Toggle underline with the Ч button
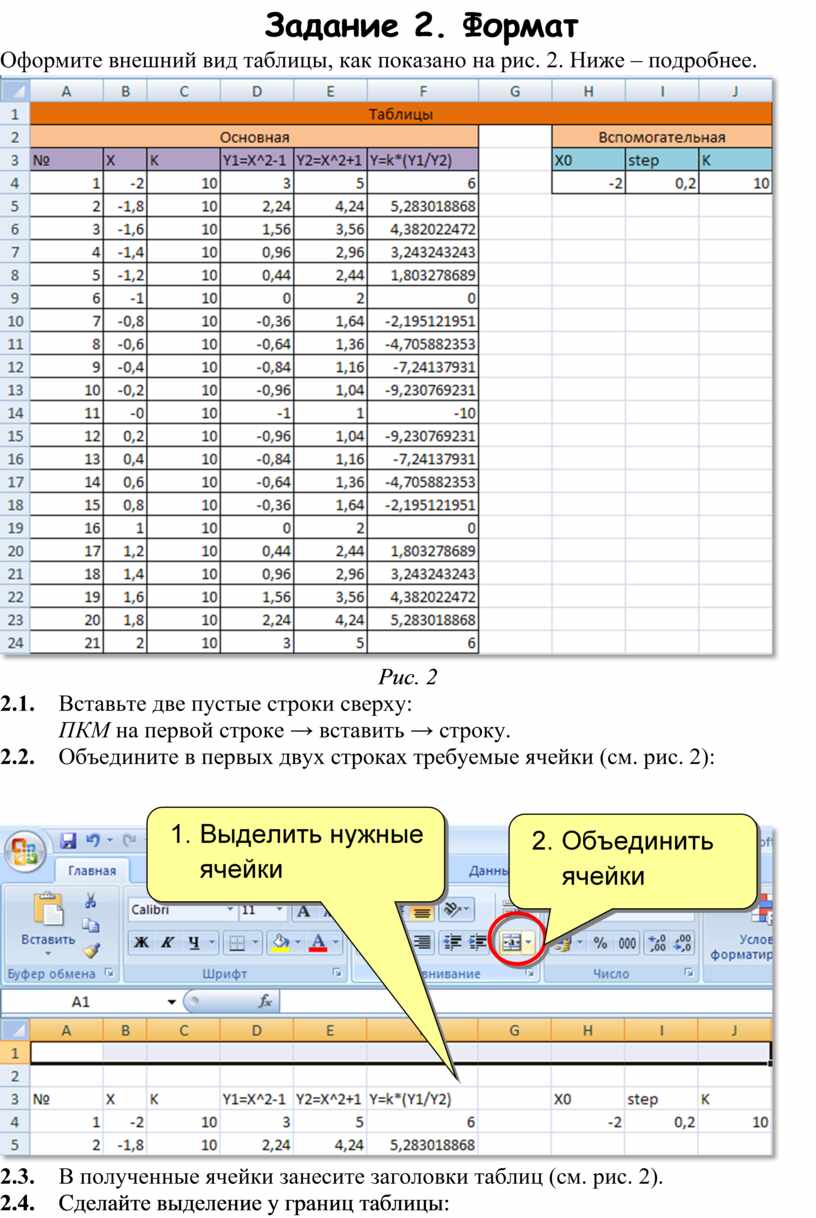The image size is (816, 1218). (193, 942)
